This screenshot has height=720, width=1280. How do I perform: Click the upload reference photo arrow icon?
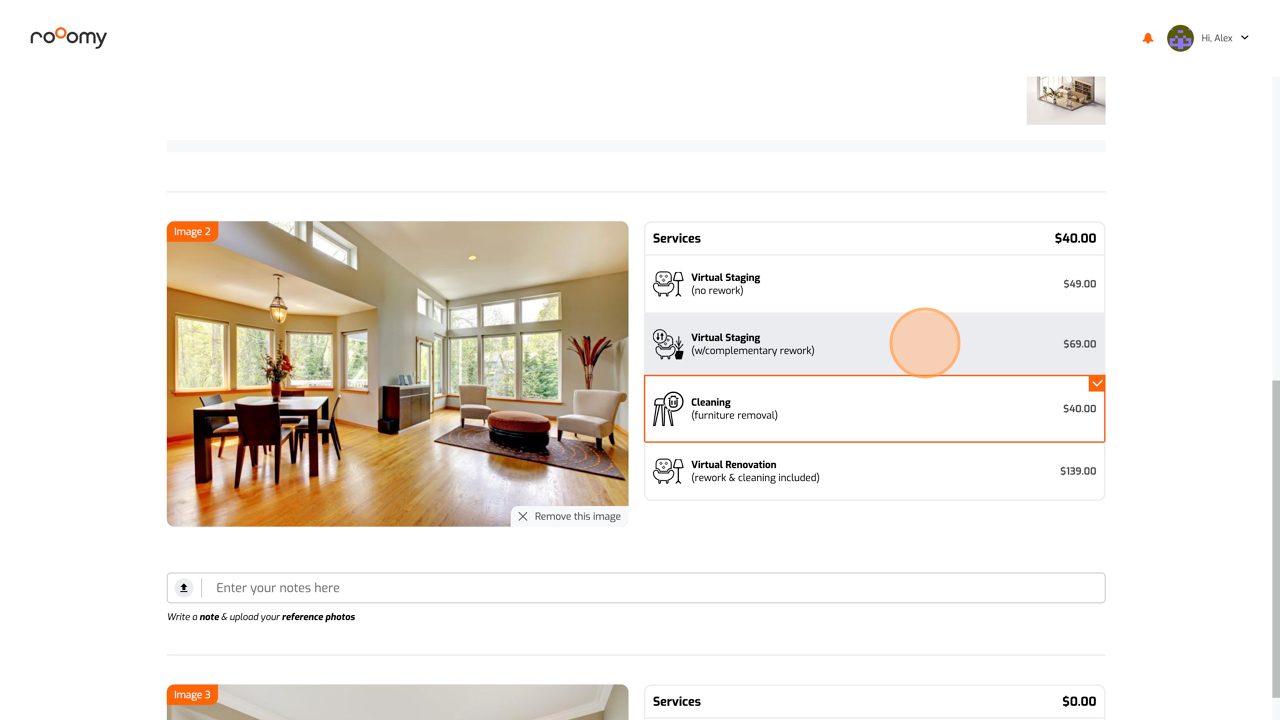(x=184, y=588)
